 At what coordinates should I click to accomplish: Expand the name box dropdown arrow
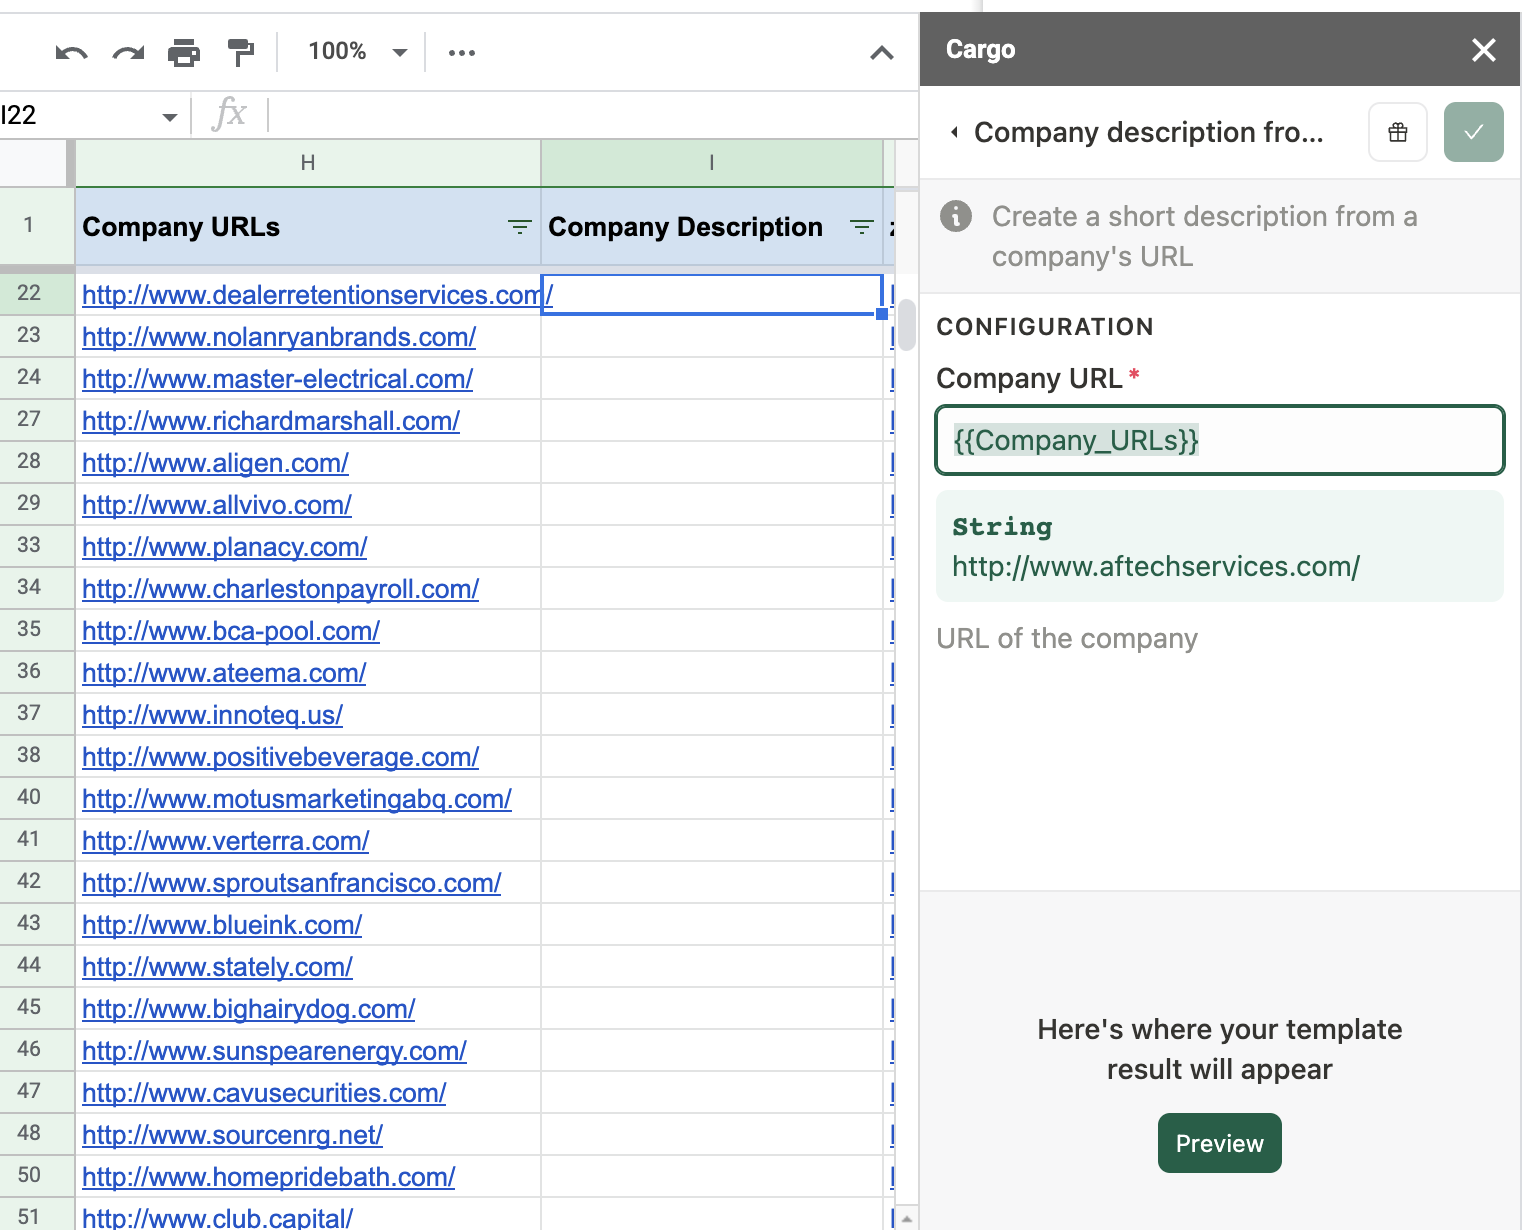tap(169, 117)
